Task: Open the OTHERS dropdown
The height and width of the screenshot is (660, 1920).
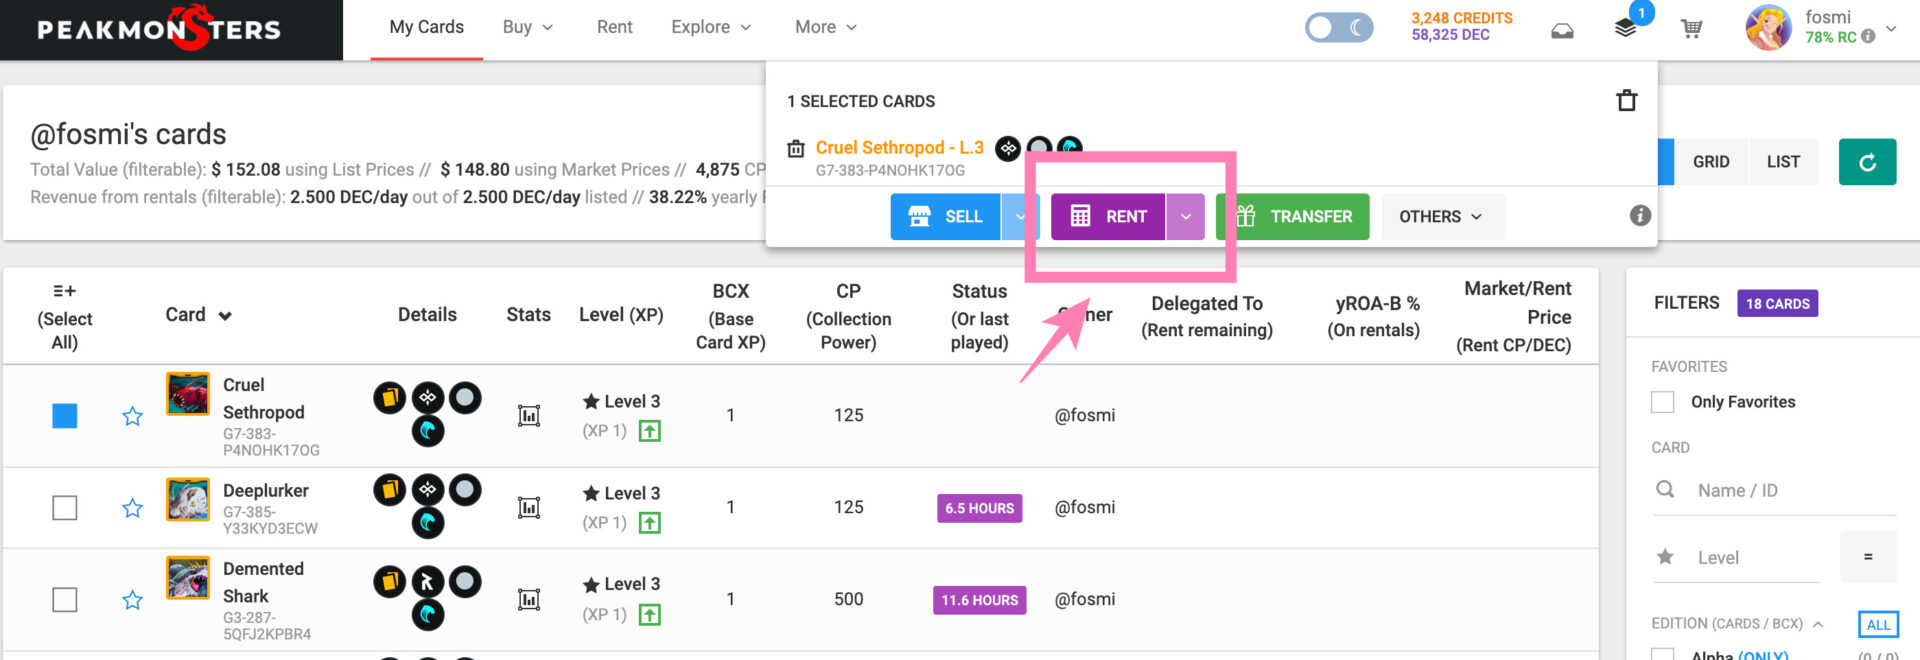Action: pos(1441,216)
